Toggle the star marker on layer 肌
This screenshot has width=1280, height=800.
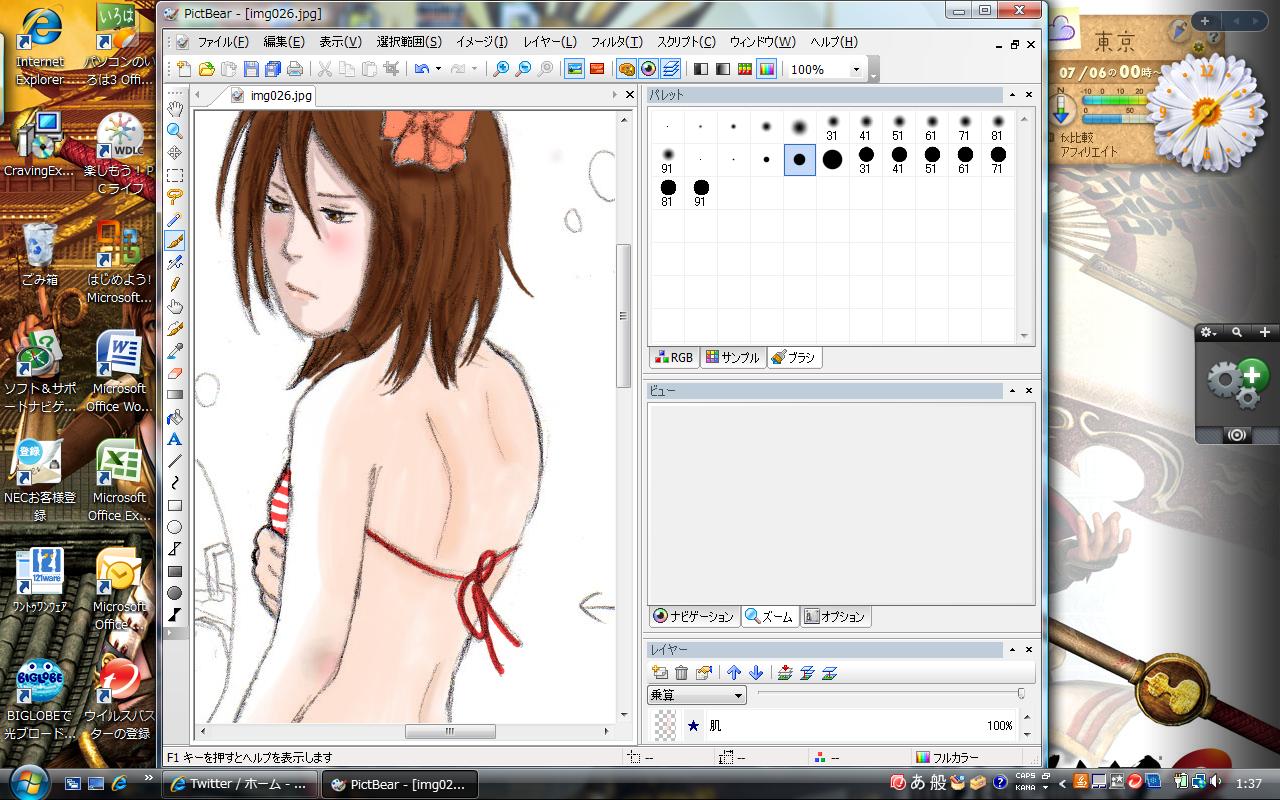click(694, 725)
